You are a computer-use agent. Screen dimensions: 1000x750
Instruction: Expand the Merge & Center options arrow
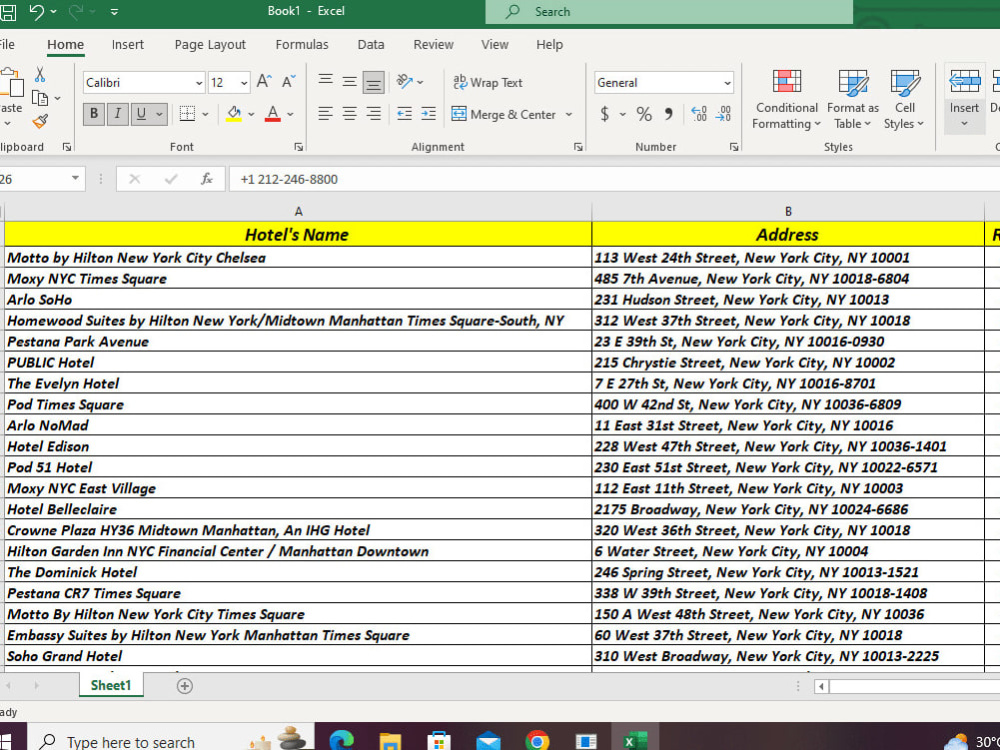click(x=569, y=114)
